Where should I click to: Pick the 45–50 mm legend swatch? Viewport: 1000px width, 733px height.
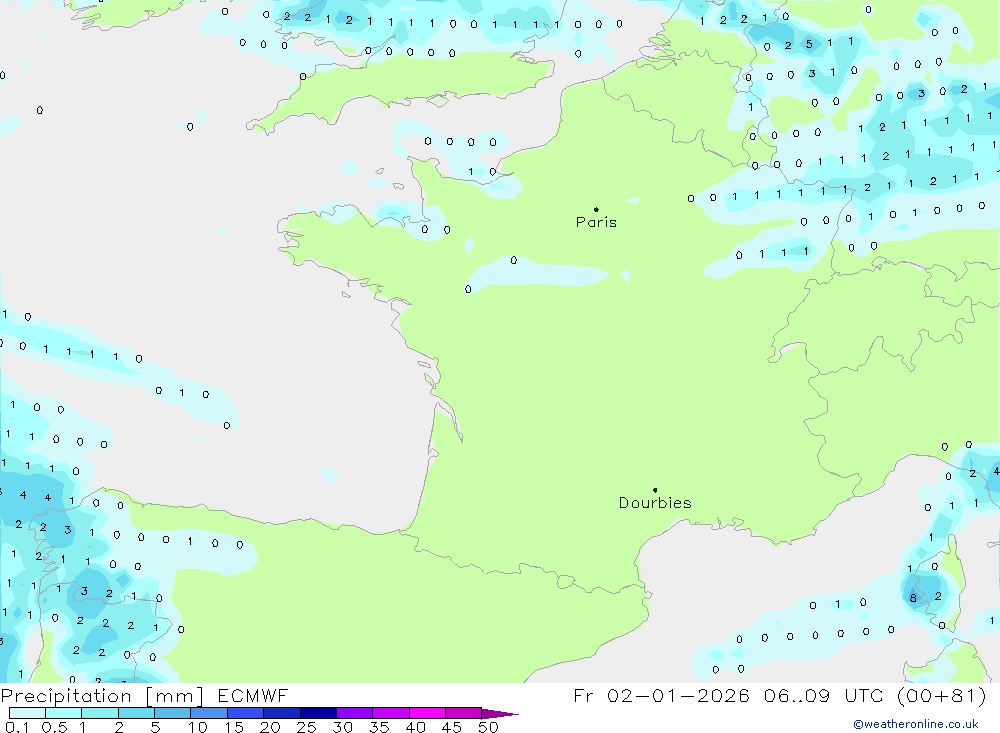pos(463,713)
